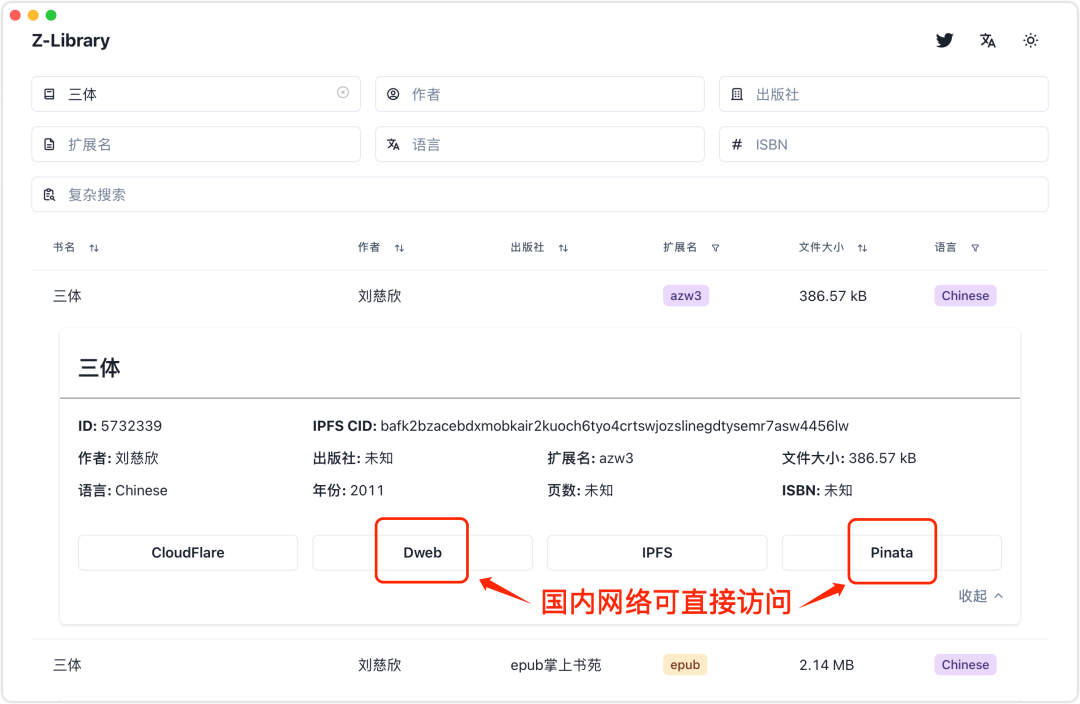Click the macOS green fullscreen button
The height and width of the screenshot is (704, 1080).
[x=51, y=15]
